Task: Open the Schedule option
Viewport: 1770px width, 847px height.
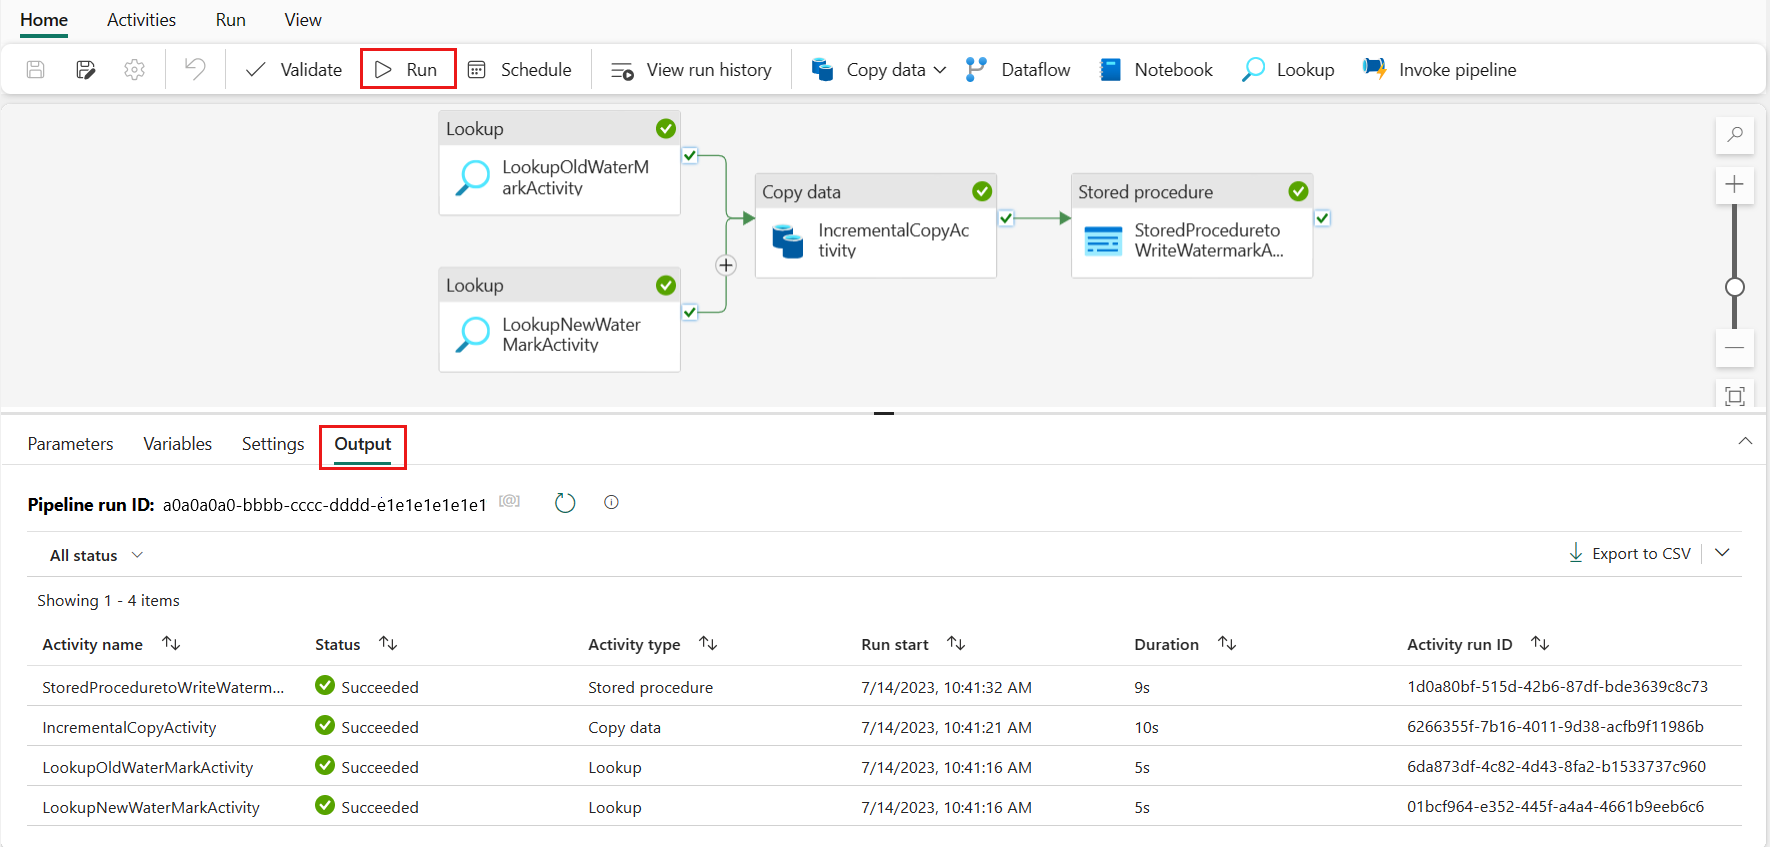Action: [x=520, y=70]
